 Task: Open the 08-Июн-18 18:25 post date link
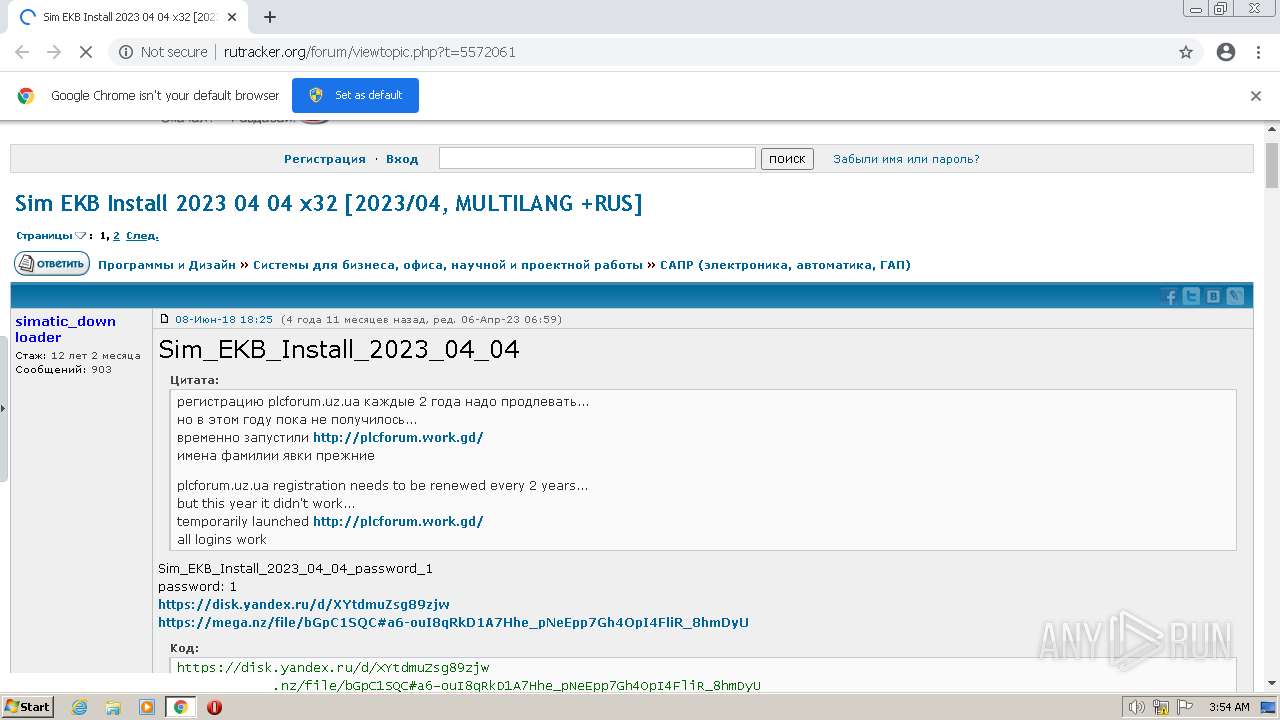tap(224, 320)
